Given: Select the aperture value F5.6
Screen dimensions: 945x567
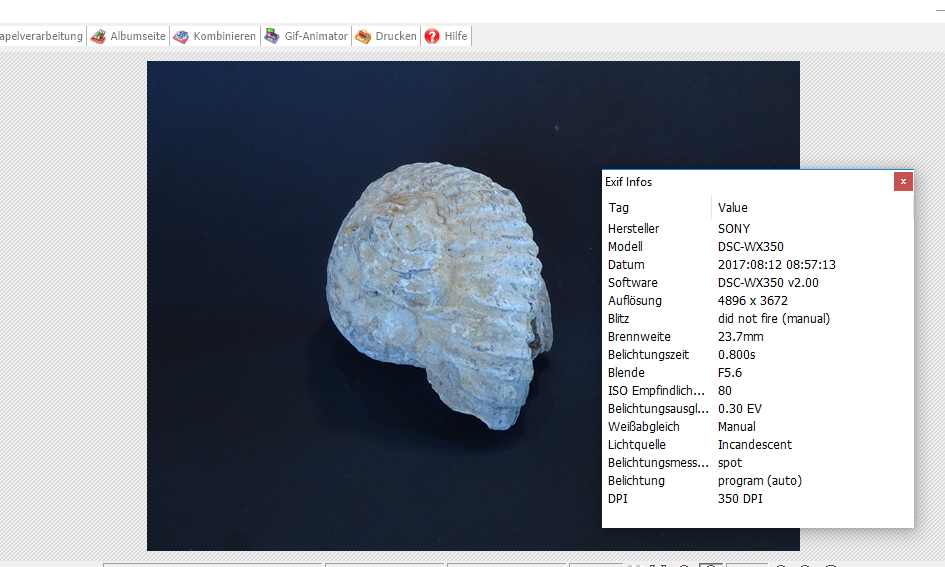Looking at the screenshot, I should coord(730,373).
